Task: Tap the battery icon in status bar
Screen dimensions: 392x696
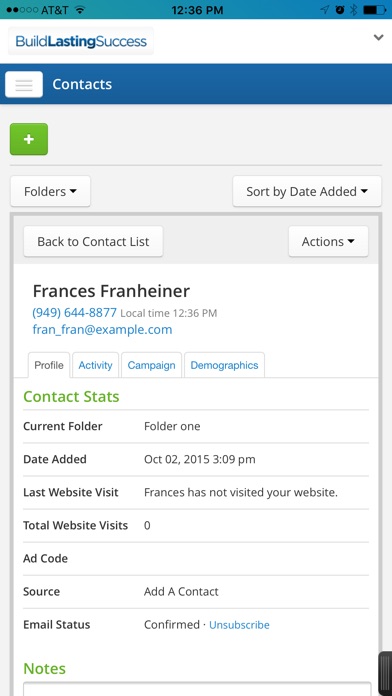Action: (374, 10)
